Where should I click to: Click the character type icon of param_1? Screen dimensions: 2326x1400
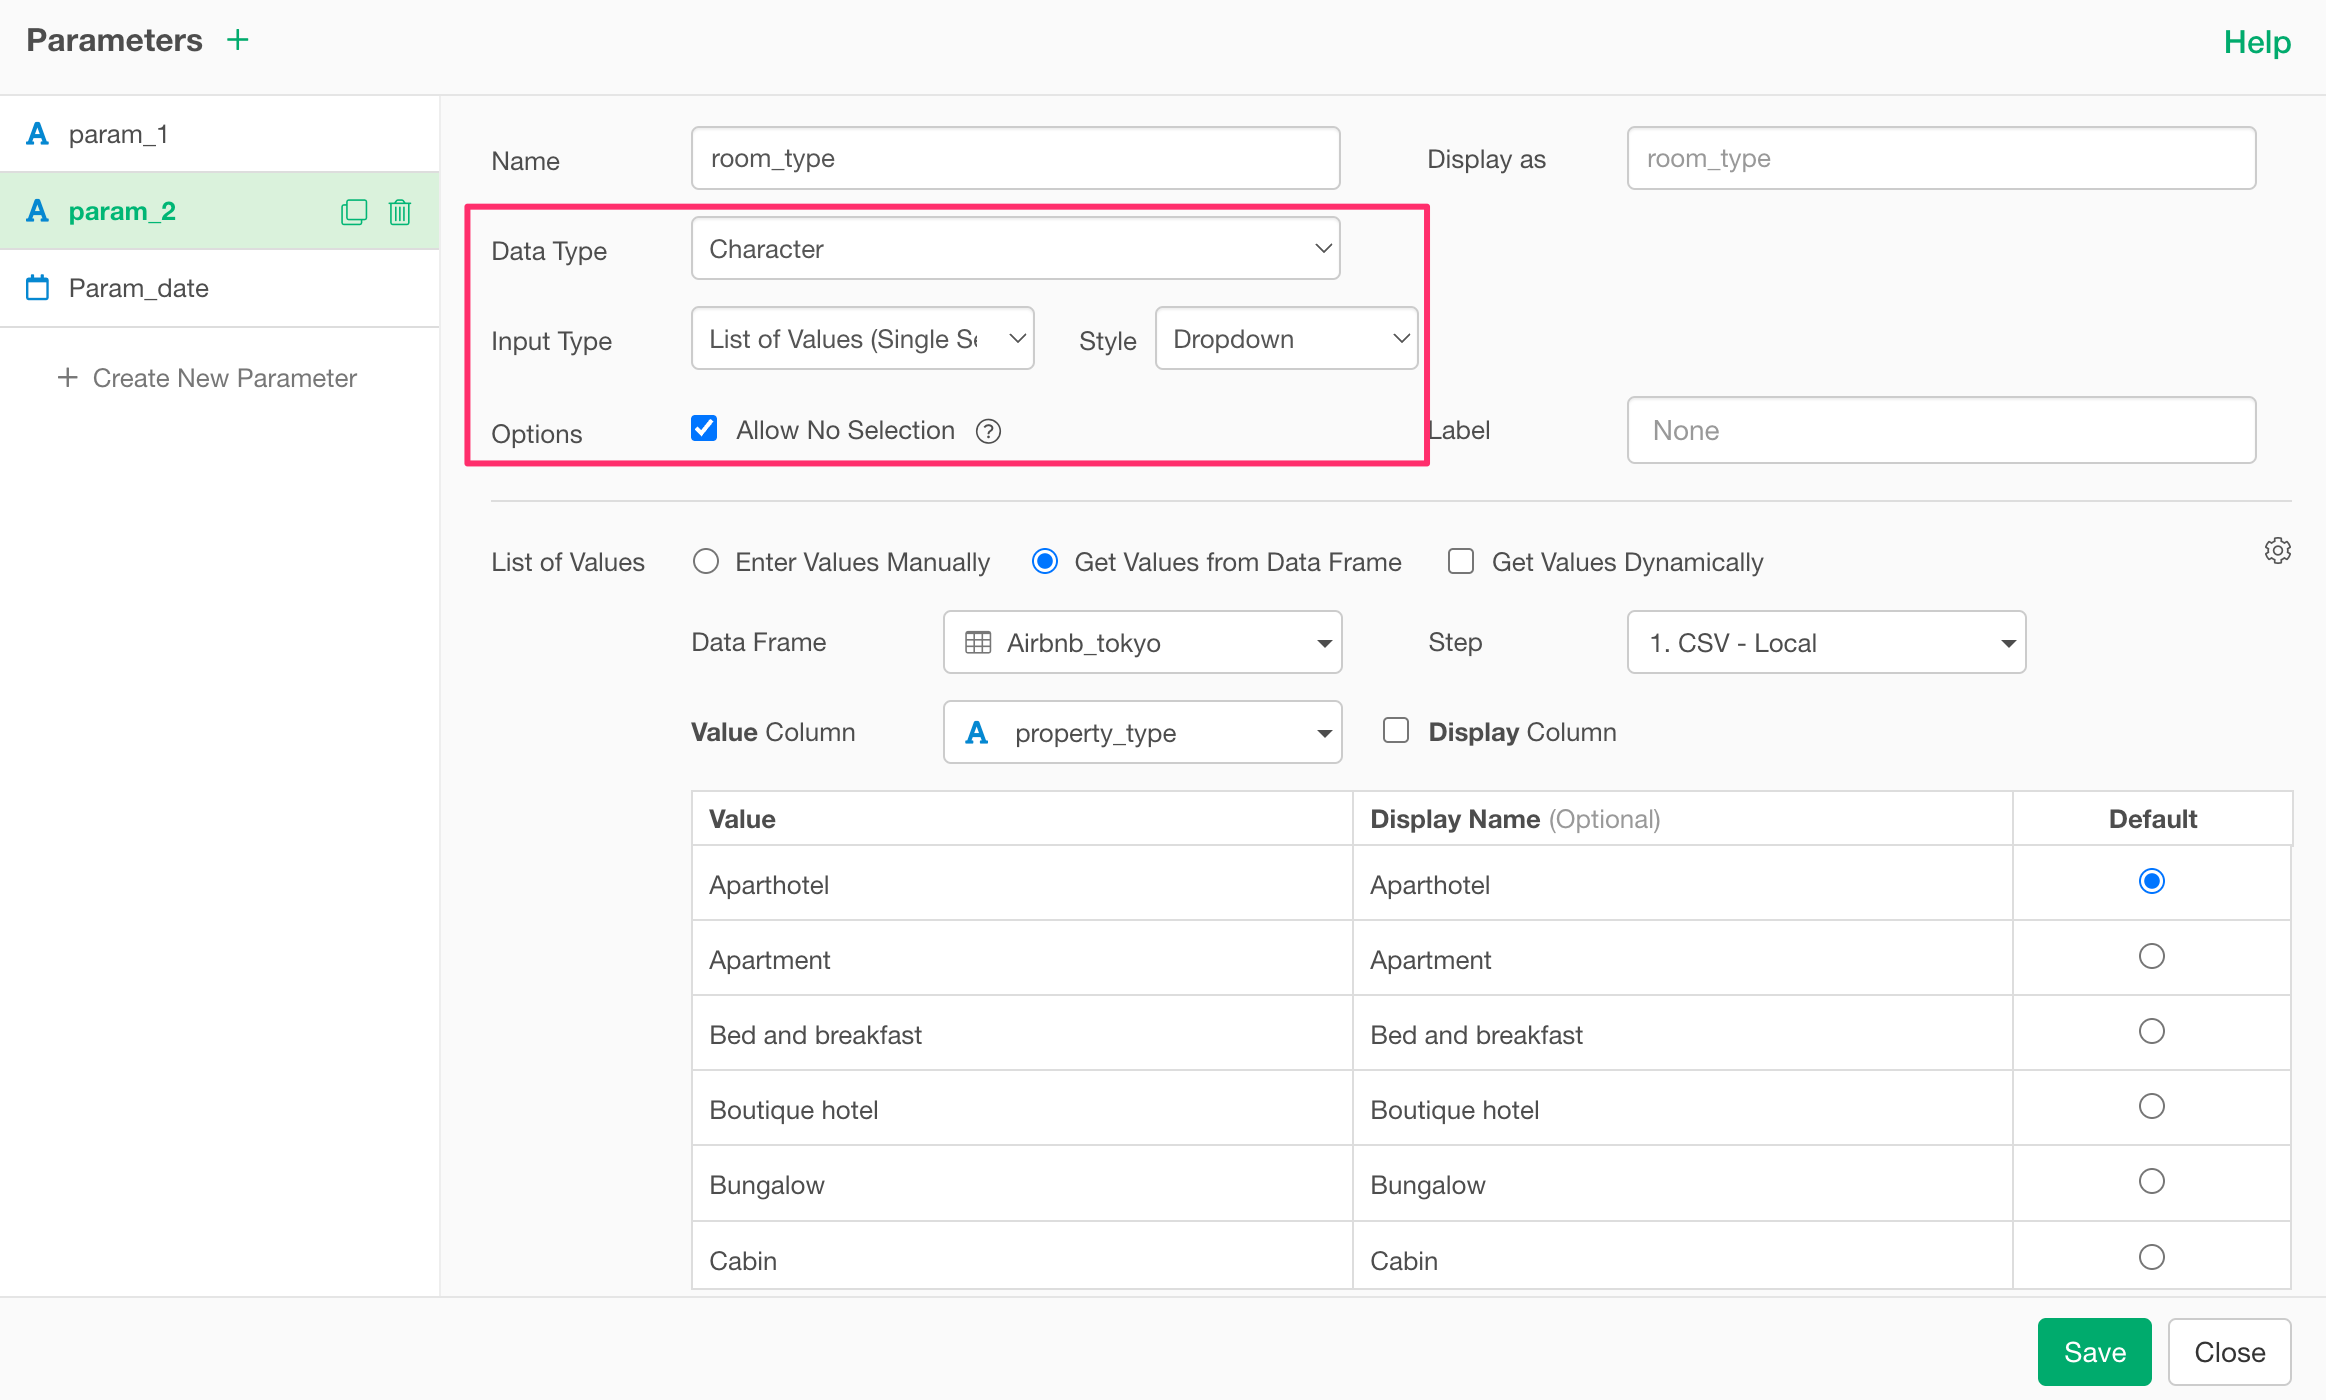click(x=37, y=134)
